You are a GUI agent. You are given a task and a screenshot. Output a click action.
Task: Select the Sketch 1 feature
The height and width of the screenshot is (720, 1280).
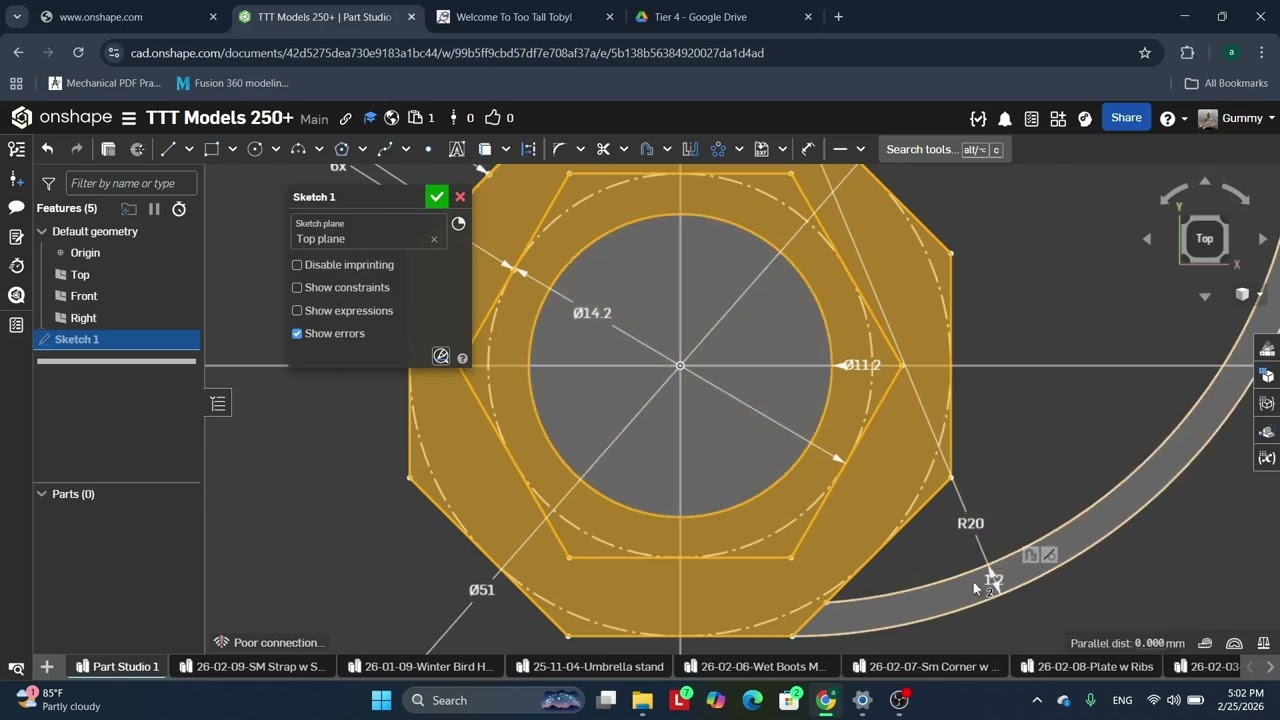tap(117, 340)
